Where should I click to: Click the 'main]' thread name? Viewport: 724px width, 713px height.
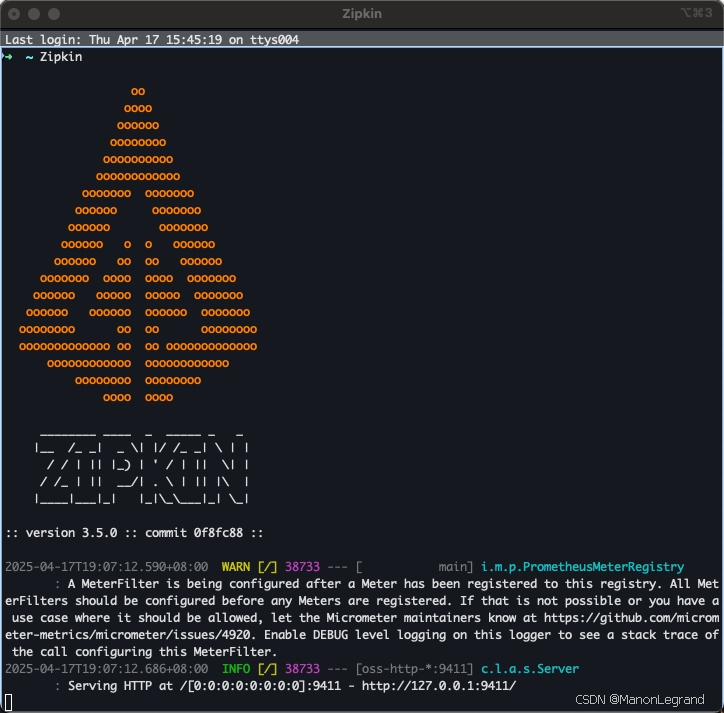point(456,567)
